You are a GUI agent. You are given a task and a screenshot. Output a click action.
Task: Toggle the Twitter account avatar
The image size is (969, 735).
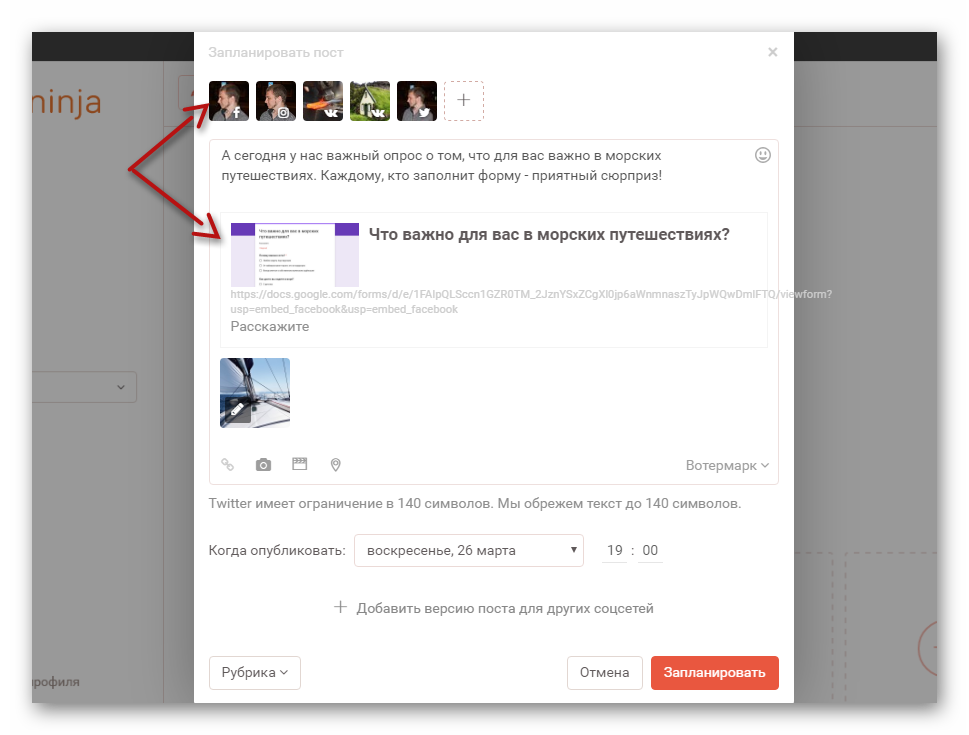(x=417, y=101)
